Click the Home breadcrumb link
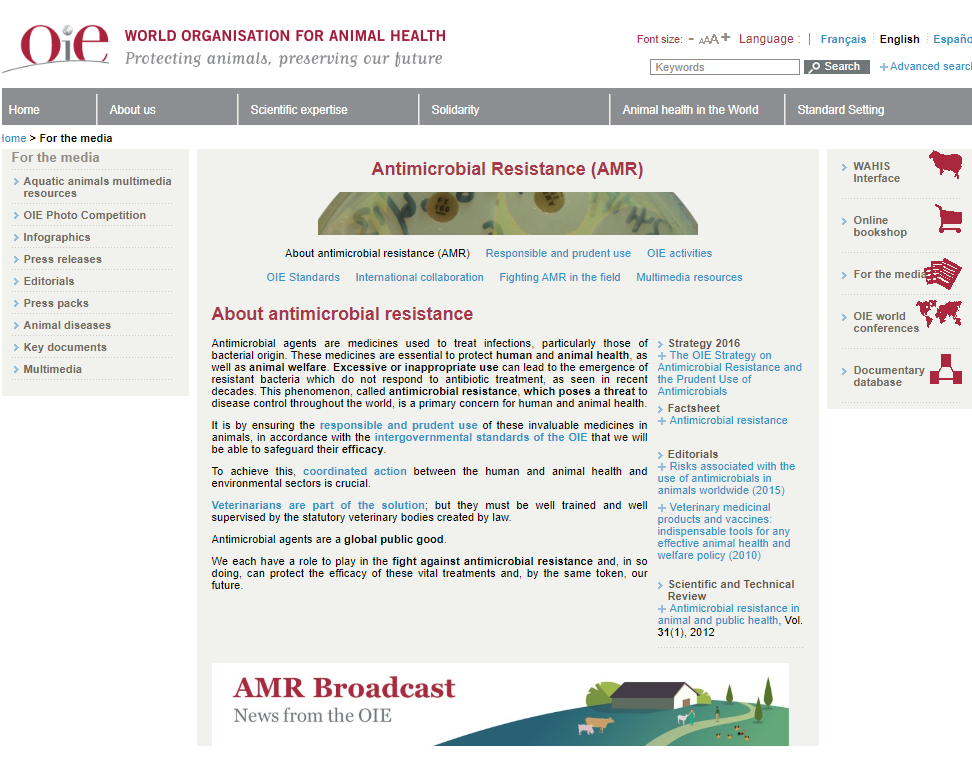Image resolution: width=972 pixels, height=775 pixels. click(14, 138)
